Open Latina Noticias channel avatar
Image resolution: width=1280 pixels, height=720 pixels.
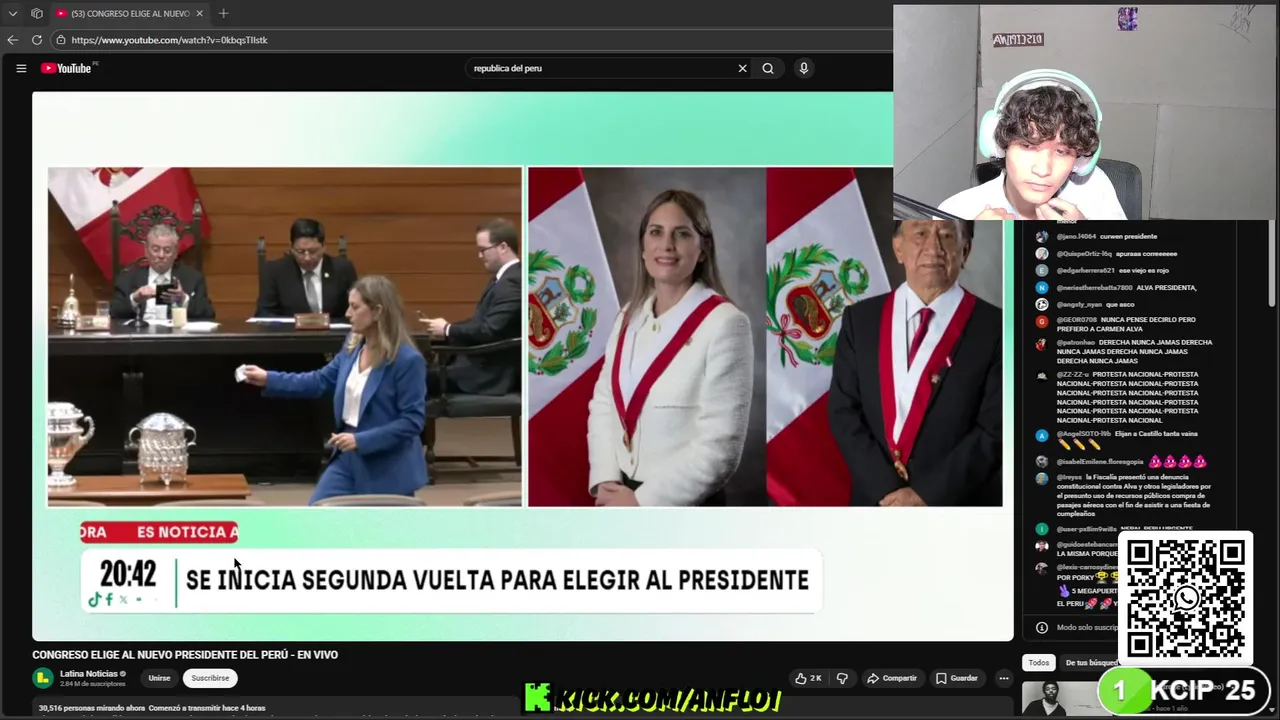pyautogui.click(x=43, y=678)
